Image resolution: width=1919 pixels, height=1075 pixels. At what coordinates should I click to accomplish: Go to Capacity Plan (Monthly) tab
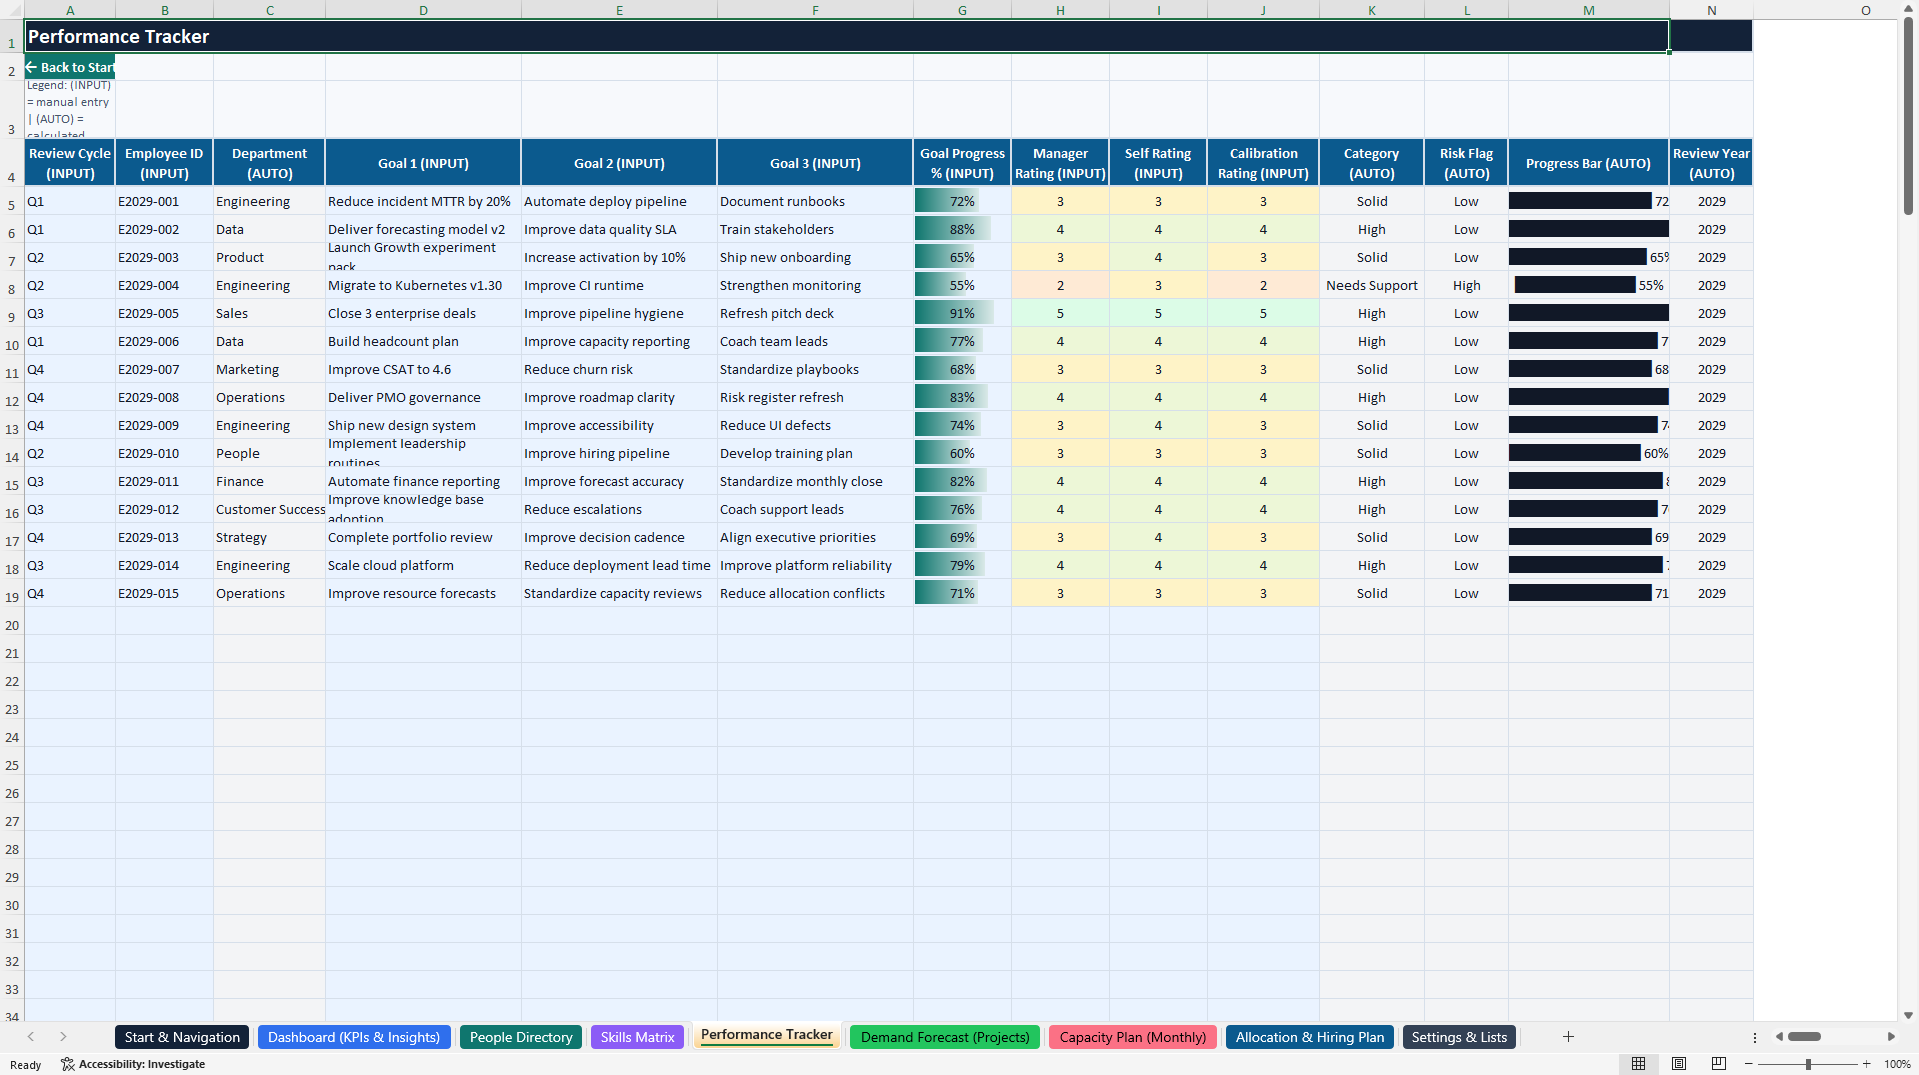1133,1037
